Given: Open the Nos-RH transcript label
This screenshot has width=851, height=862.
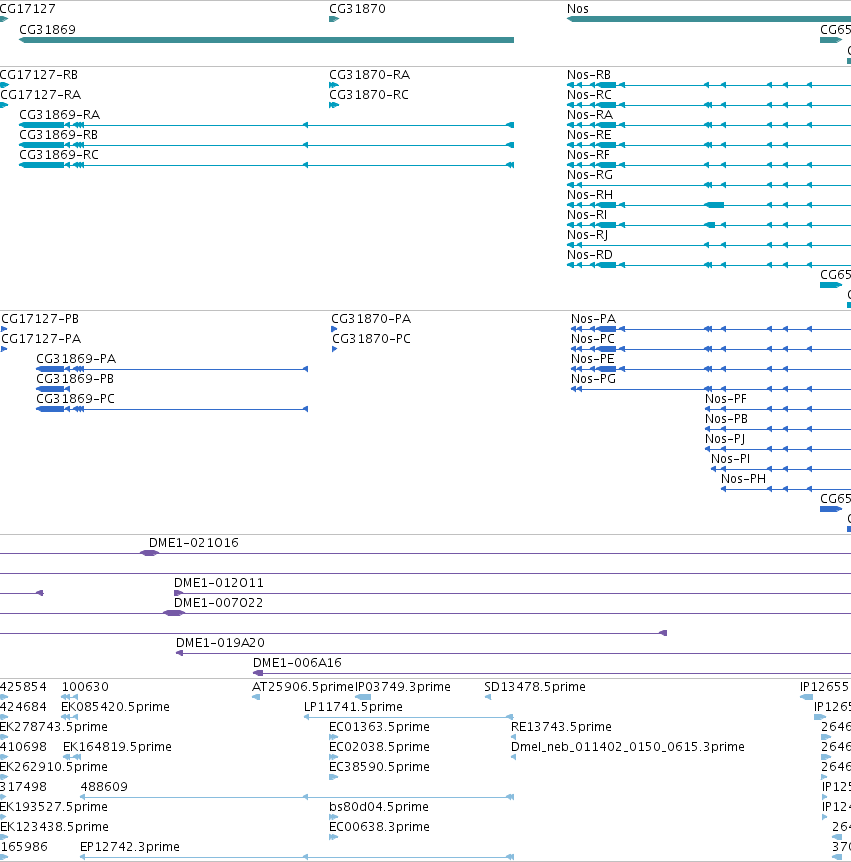Looking at the screenshot, I should coord(590,195).
